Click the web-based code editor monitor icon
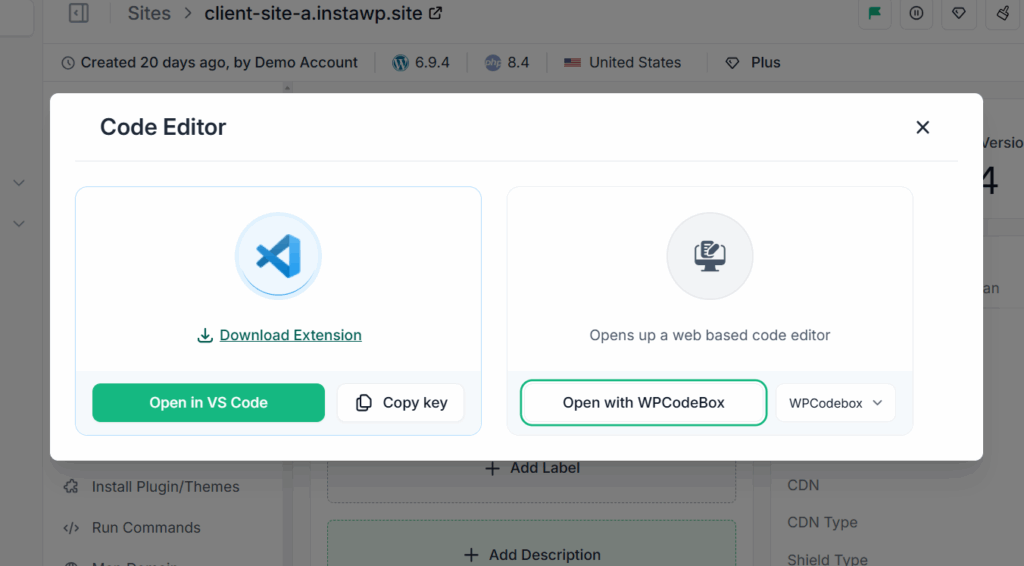 tap(710, 255)
